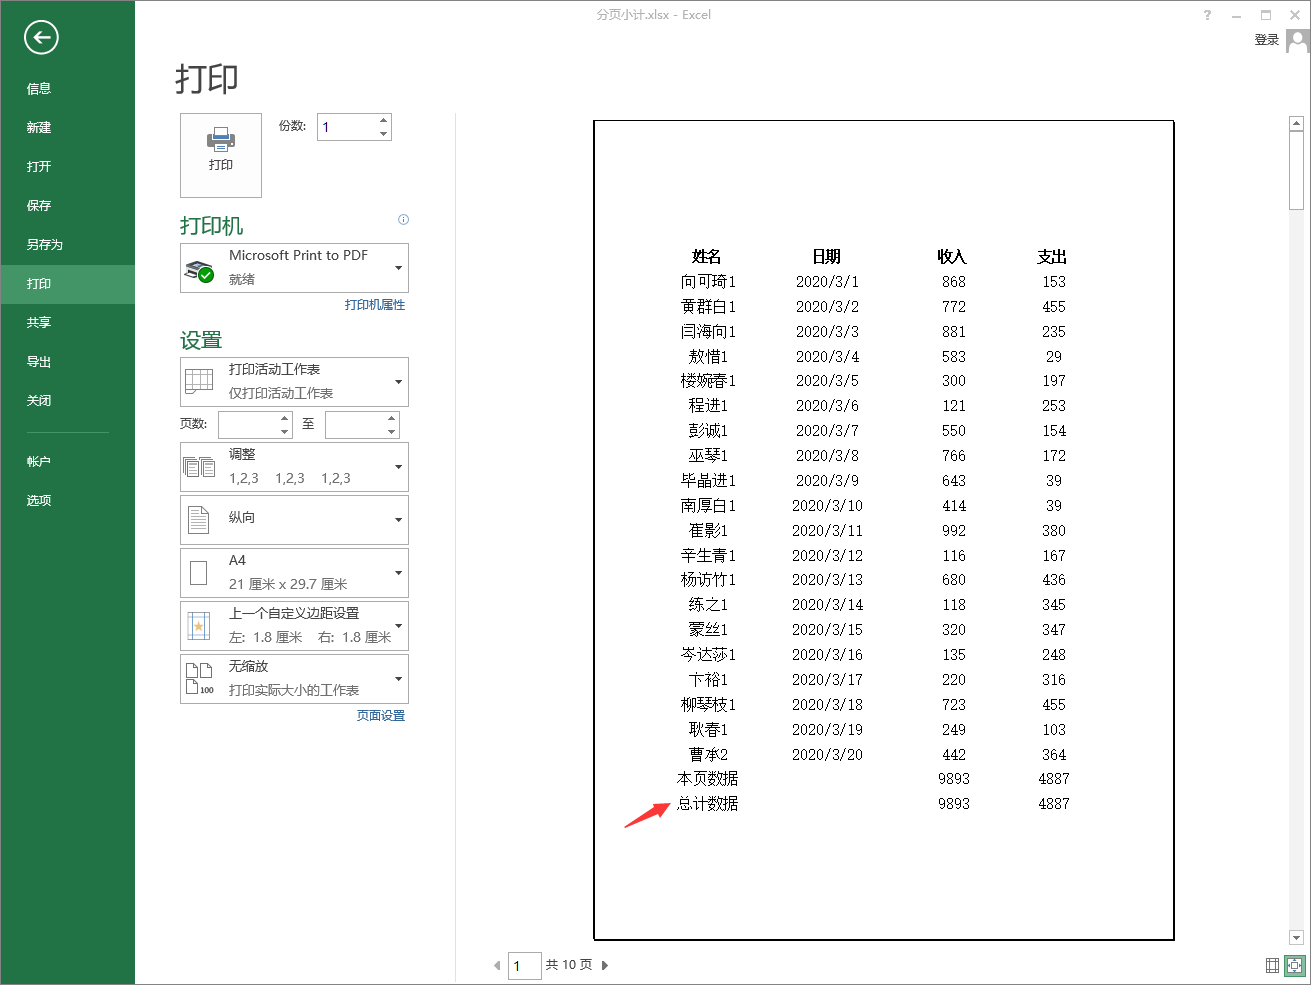Open 选项 Options in sidebar
Screen dimensions: 1311x985
click(67, 501)
